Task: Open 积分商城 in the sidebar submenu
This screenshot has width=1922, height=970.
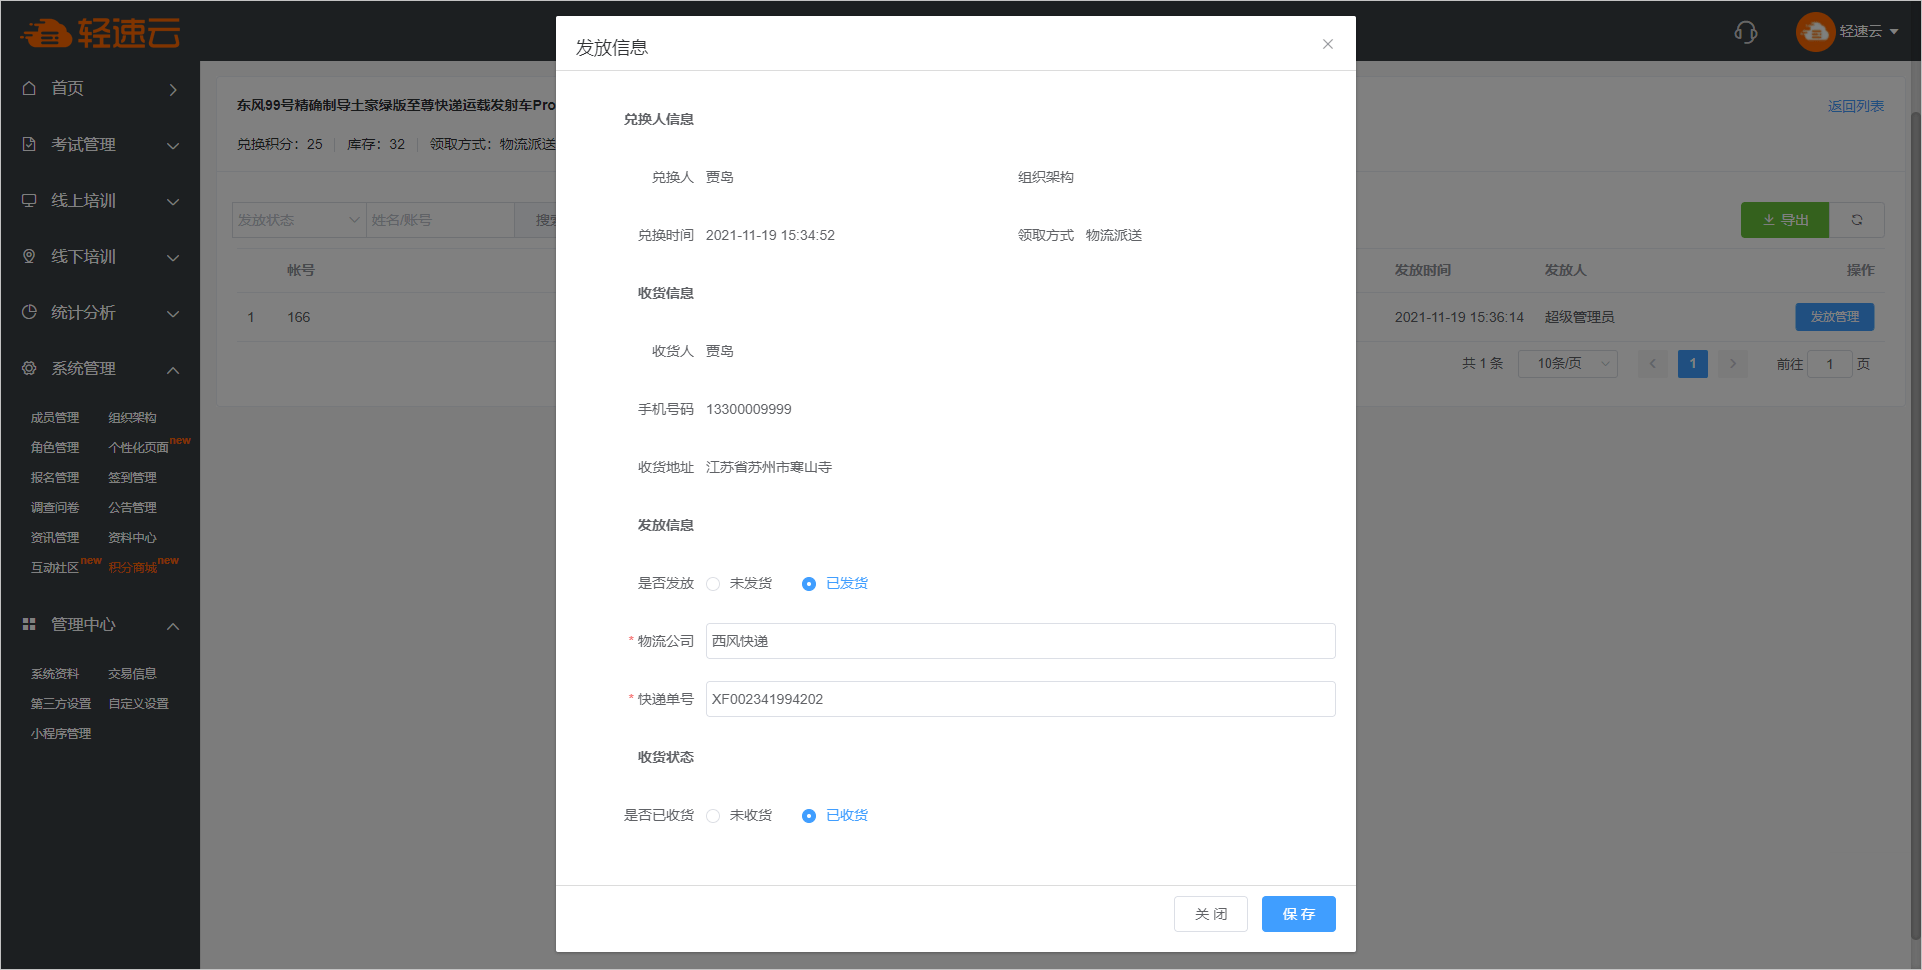Action: tap(132, 568)
